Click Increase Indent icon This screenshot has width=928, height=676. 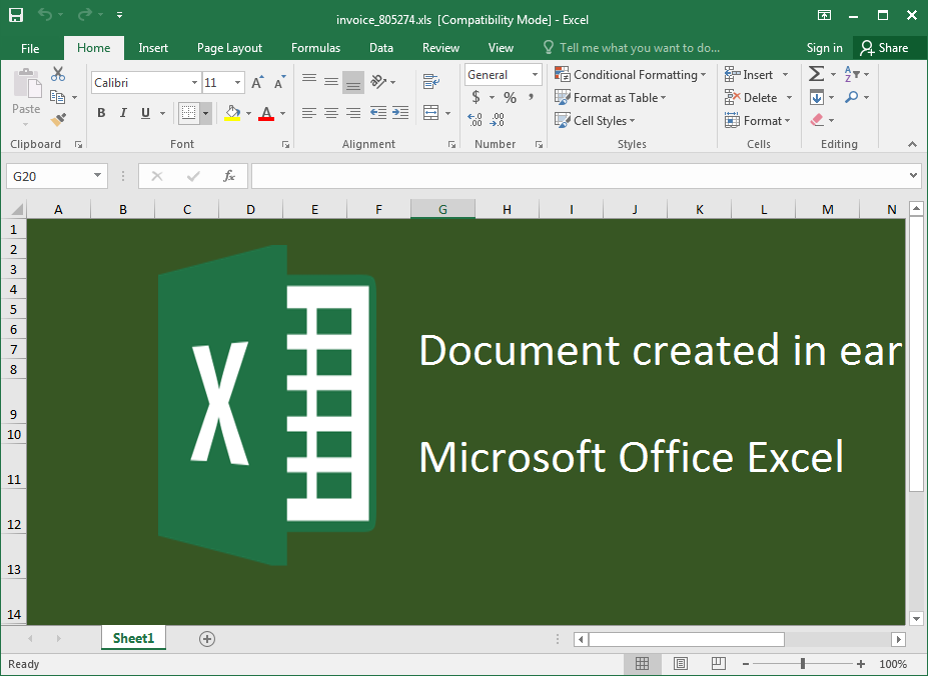point(401,113)
